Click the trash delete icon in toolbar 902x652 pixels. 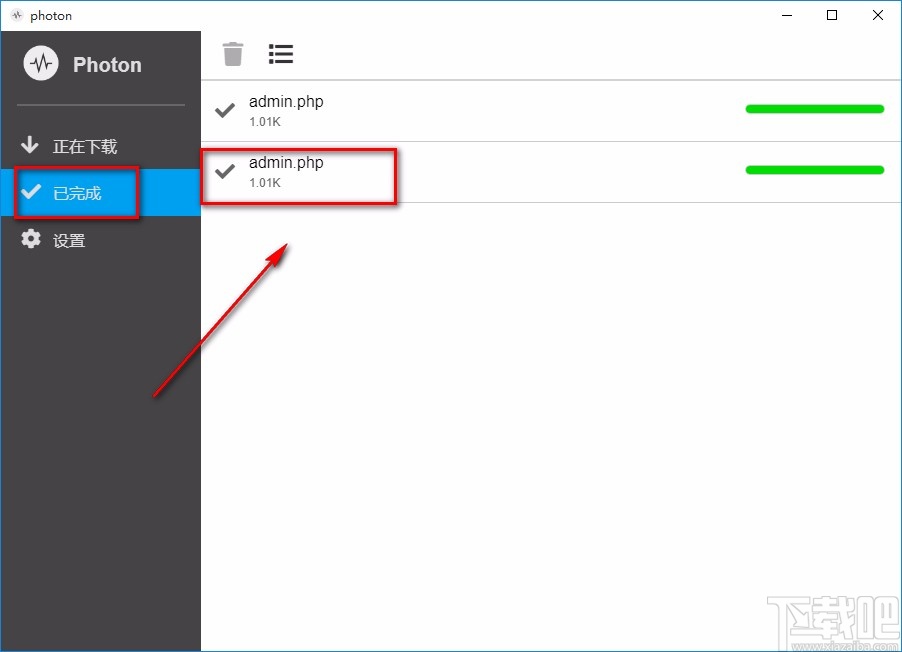pos(233,54)
